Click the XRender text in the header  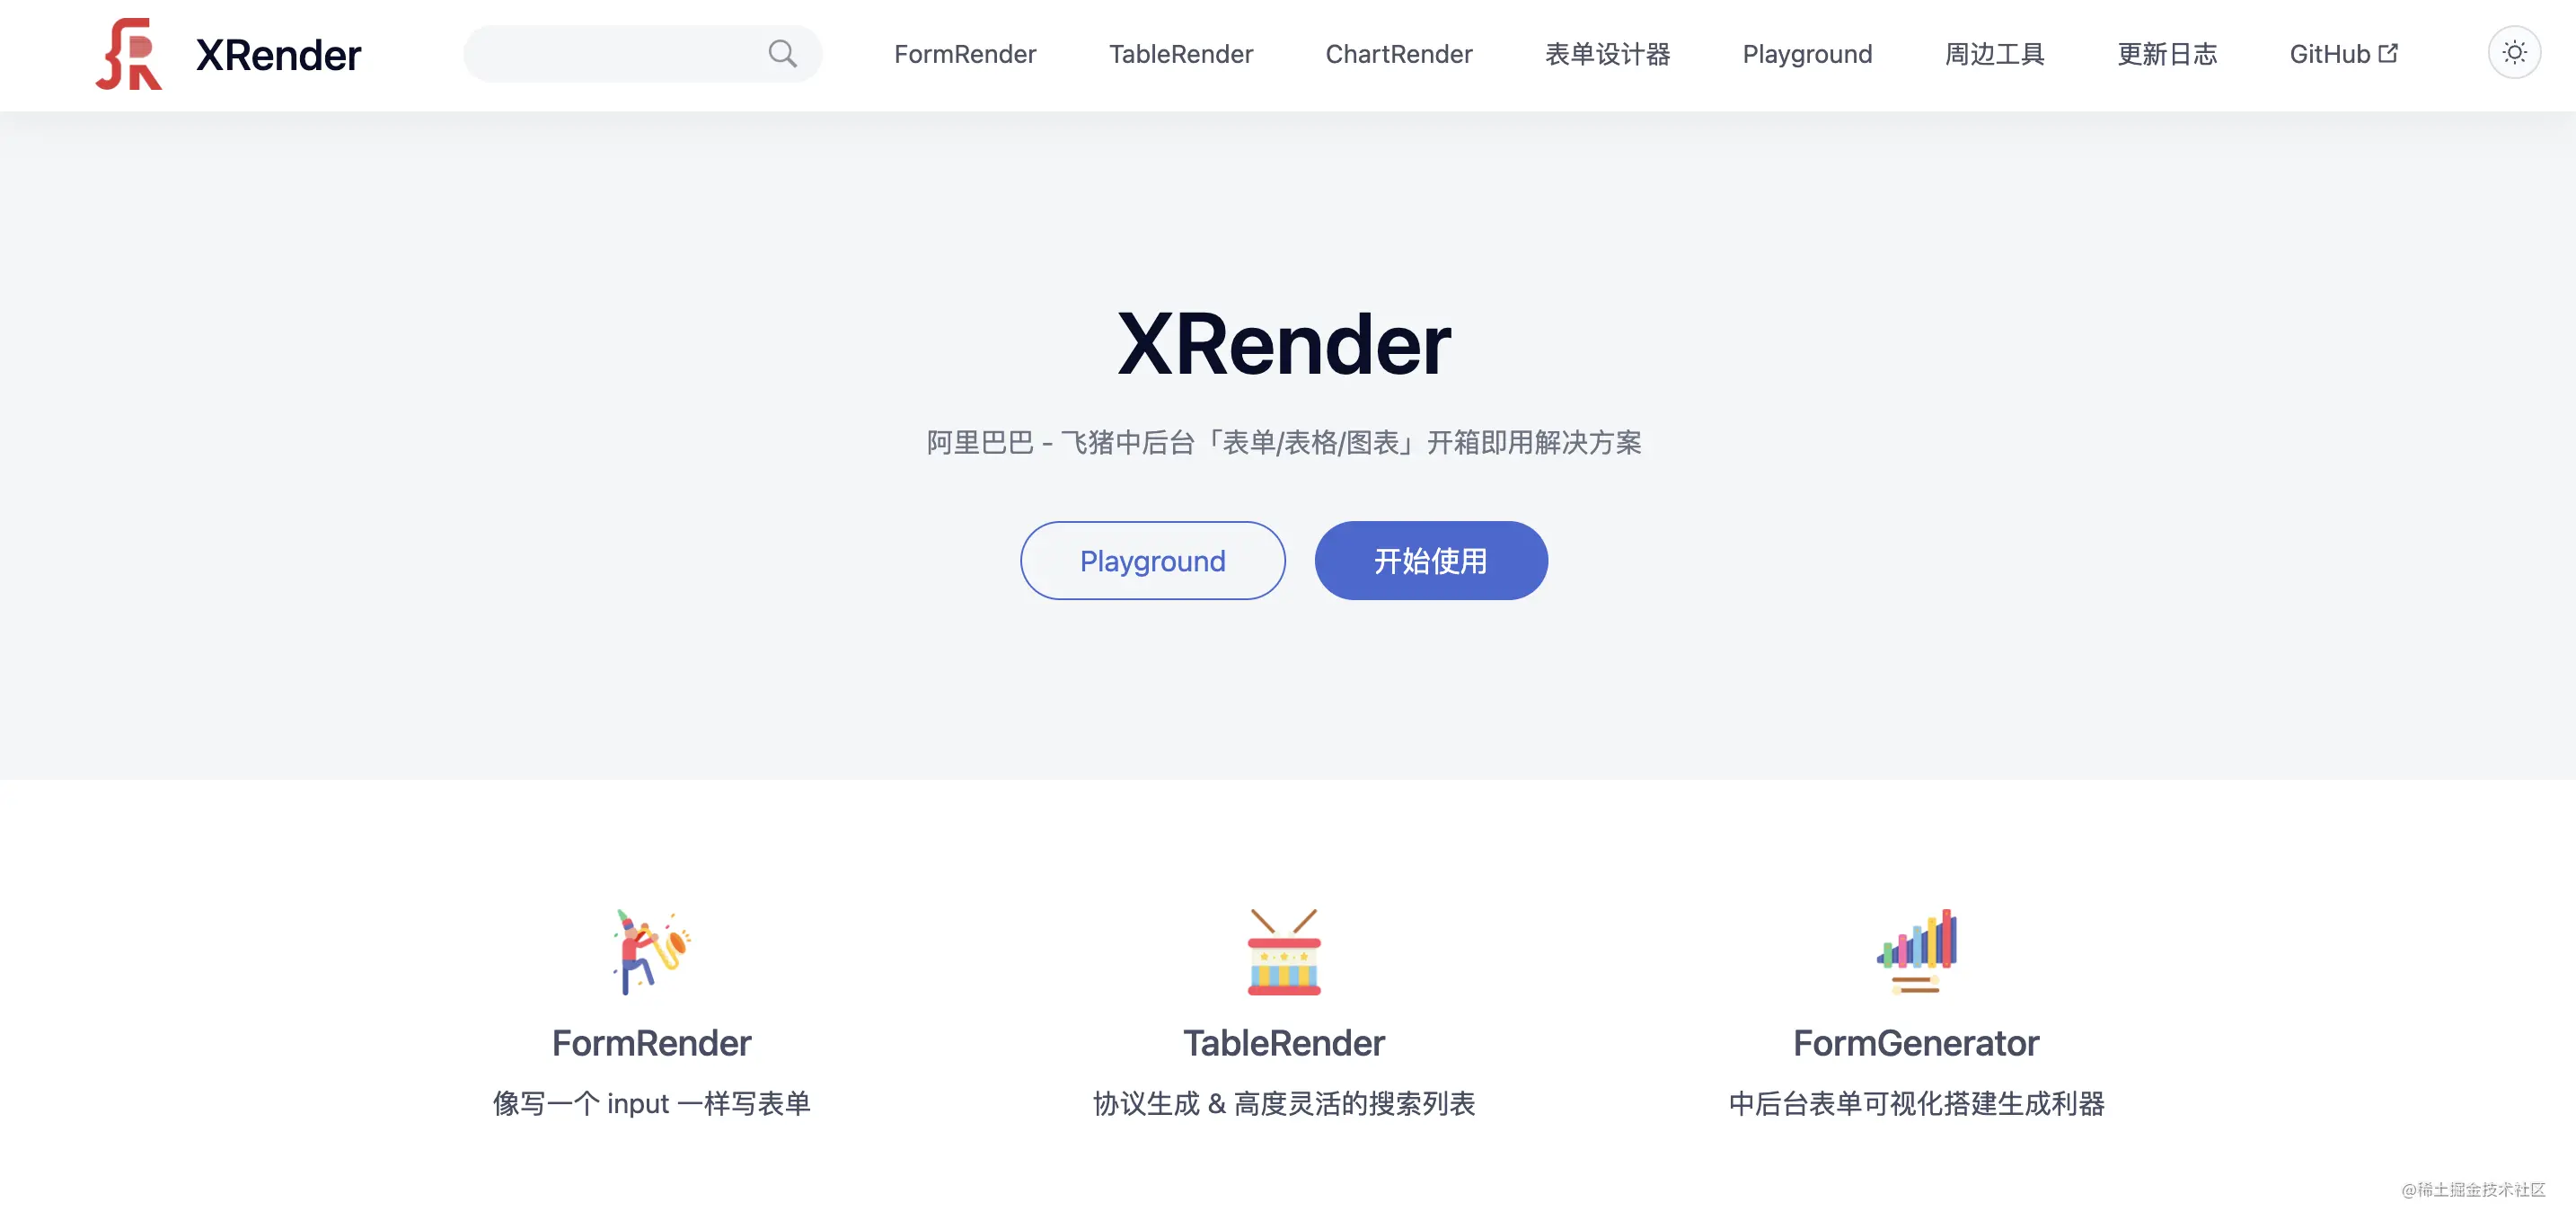point(278,55)
